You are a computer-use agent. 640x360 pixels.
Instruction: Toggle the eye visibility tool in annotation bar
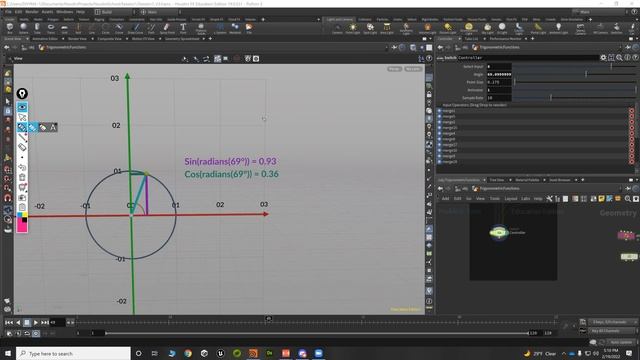[22, 107]
